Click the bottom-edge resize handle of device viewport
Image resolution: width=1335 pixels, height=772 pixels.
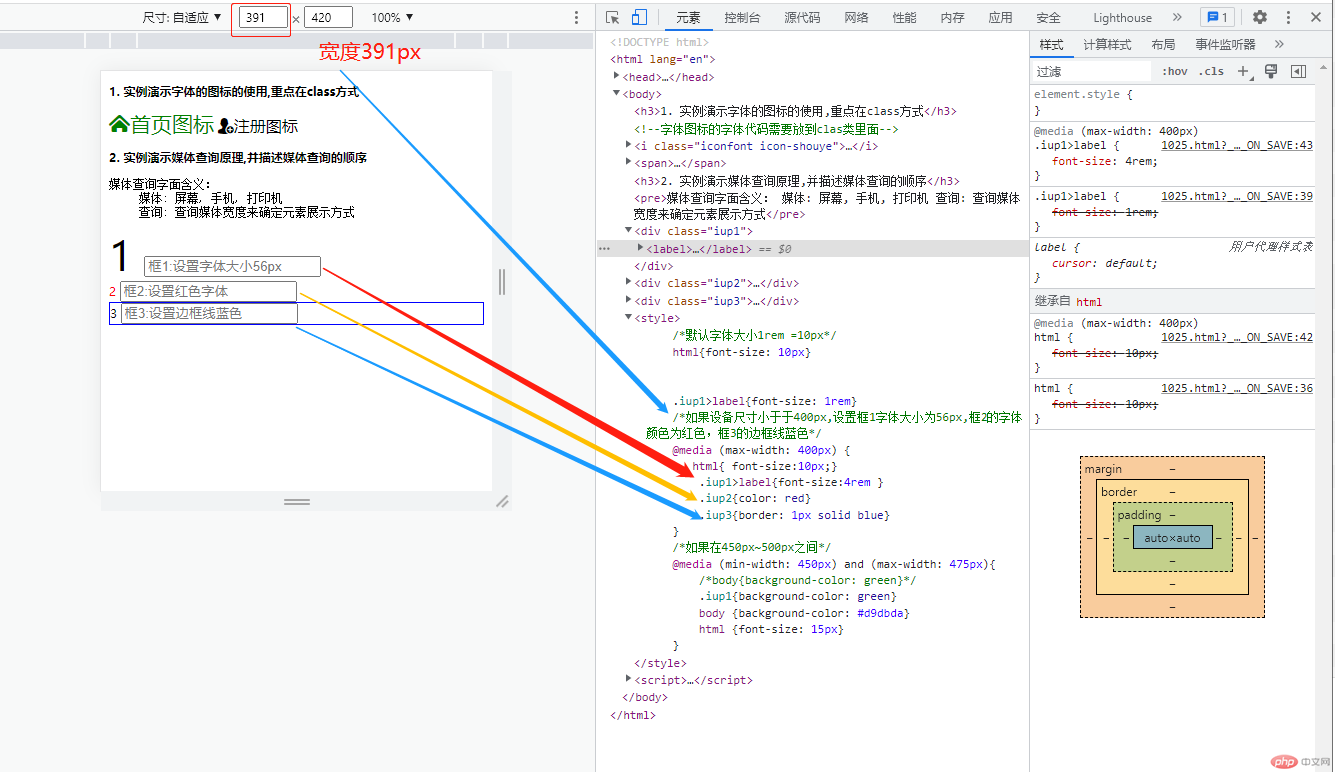(297, 501)
